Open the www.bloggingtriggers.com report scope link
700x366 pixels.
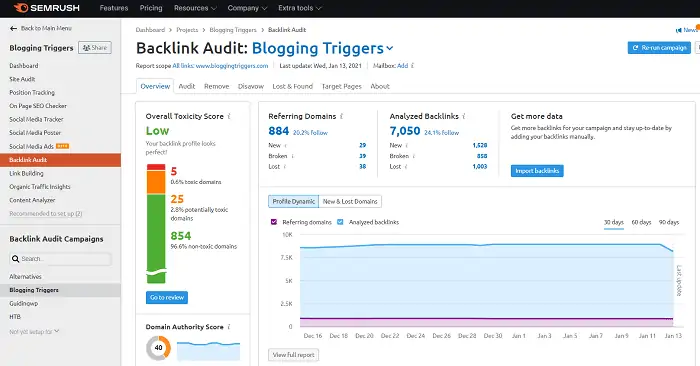tap(232, 66)
